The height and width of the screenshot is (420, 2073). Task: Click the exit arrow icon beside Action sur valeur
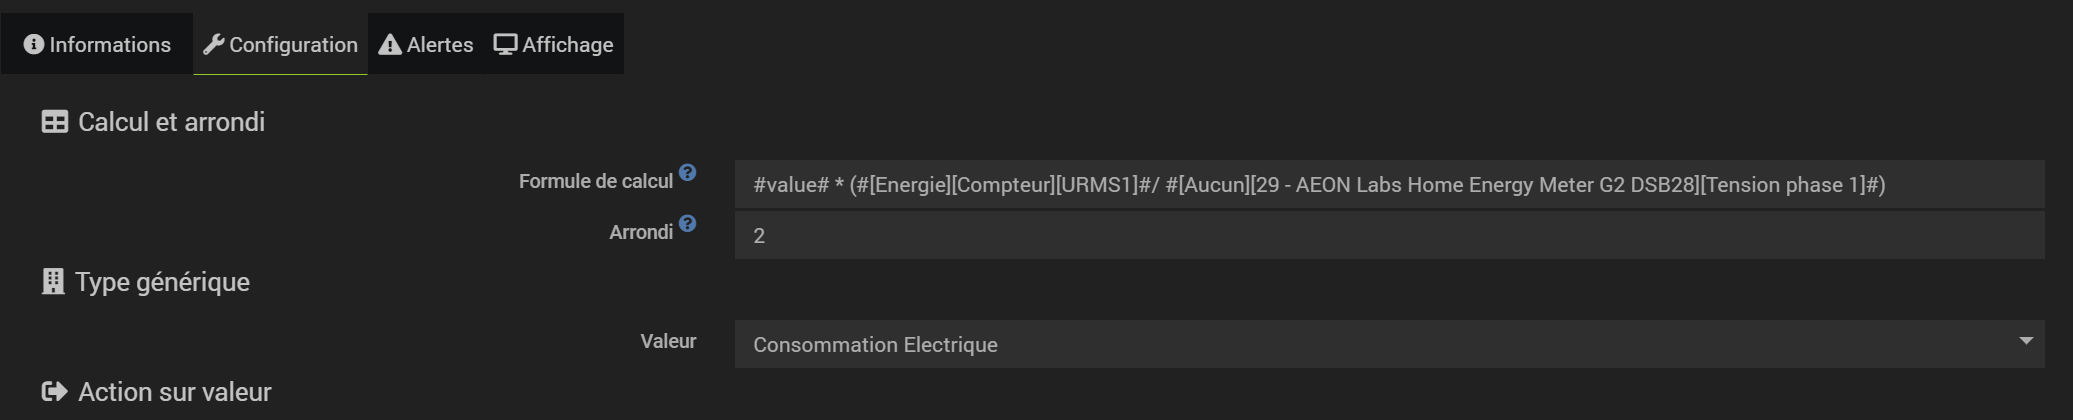pyautogui.click(x=54, y=392)
